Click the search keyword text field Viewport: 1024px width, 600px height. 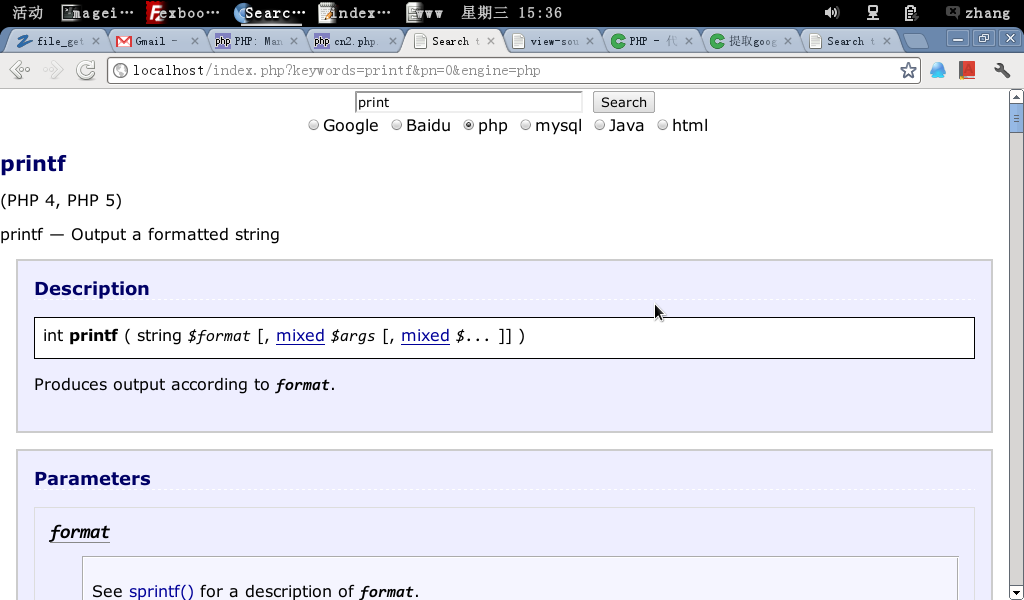[468, 102]
